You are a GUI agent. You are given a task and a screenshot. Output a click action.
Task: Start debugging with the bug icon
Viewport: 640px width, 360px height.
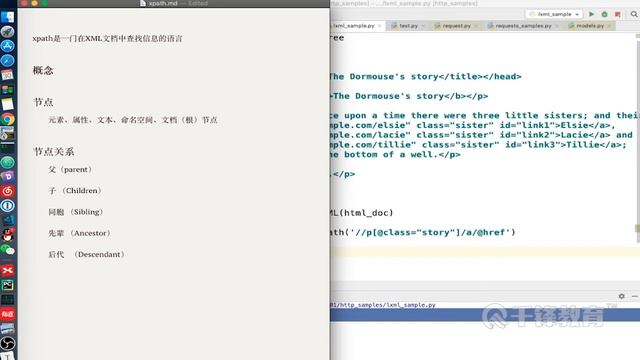click(x=604, y=14)
